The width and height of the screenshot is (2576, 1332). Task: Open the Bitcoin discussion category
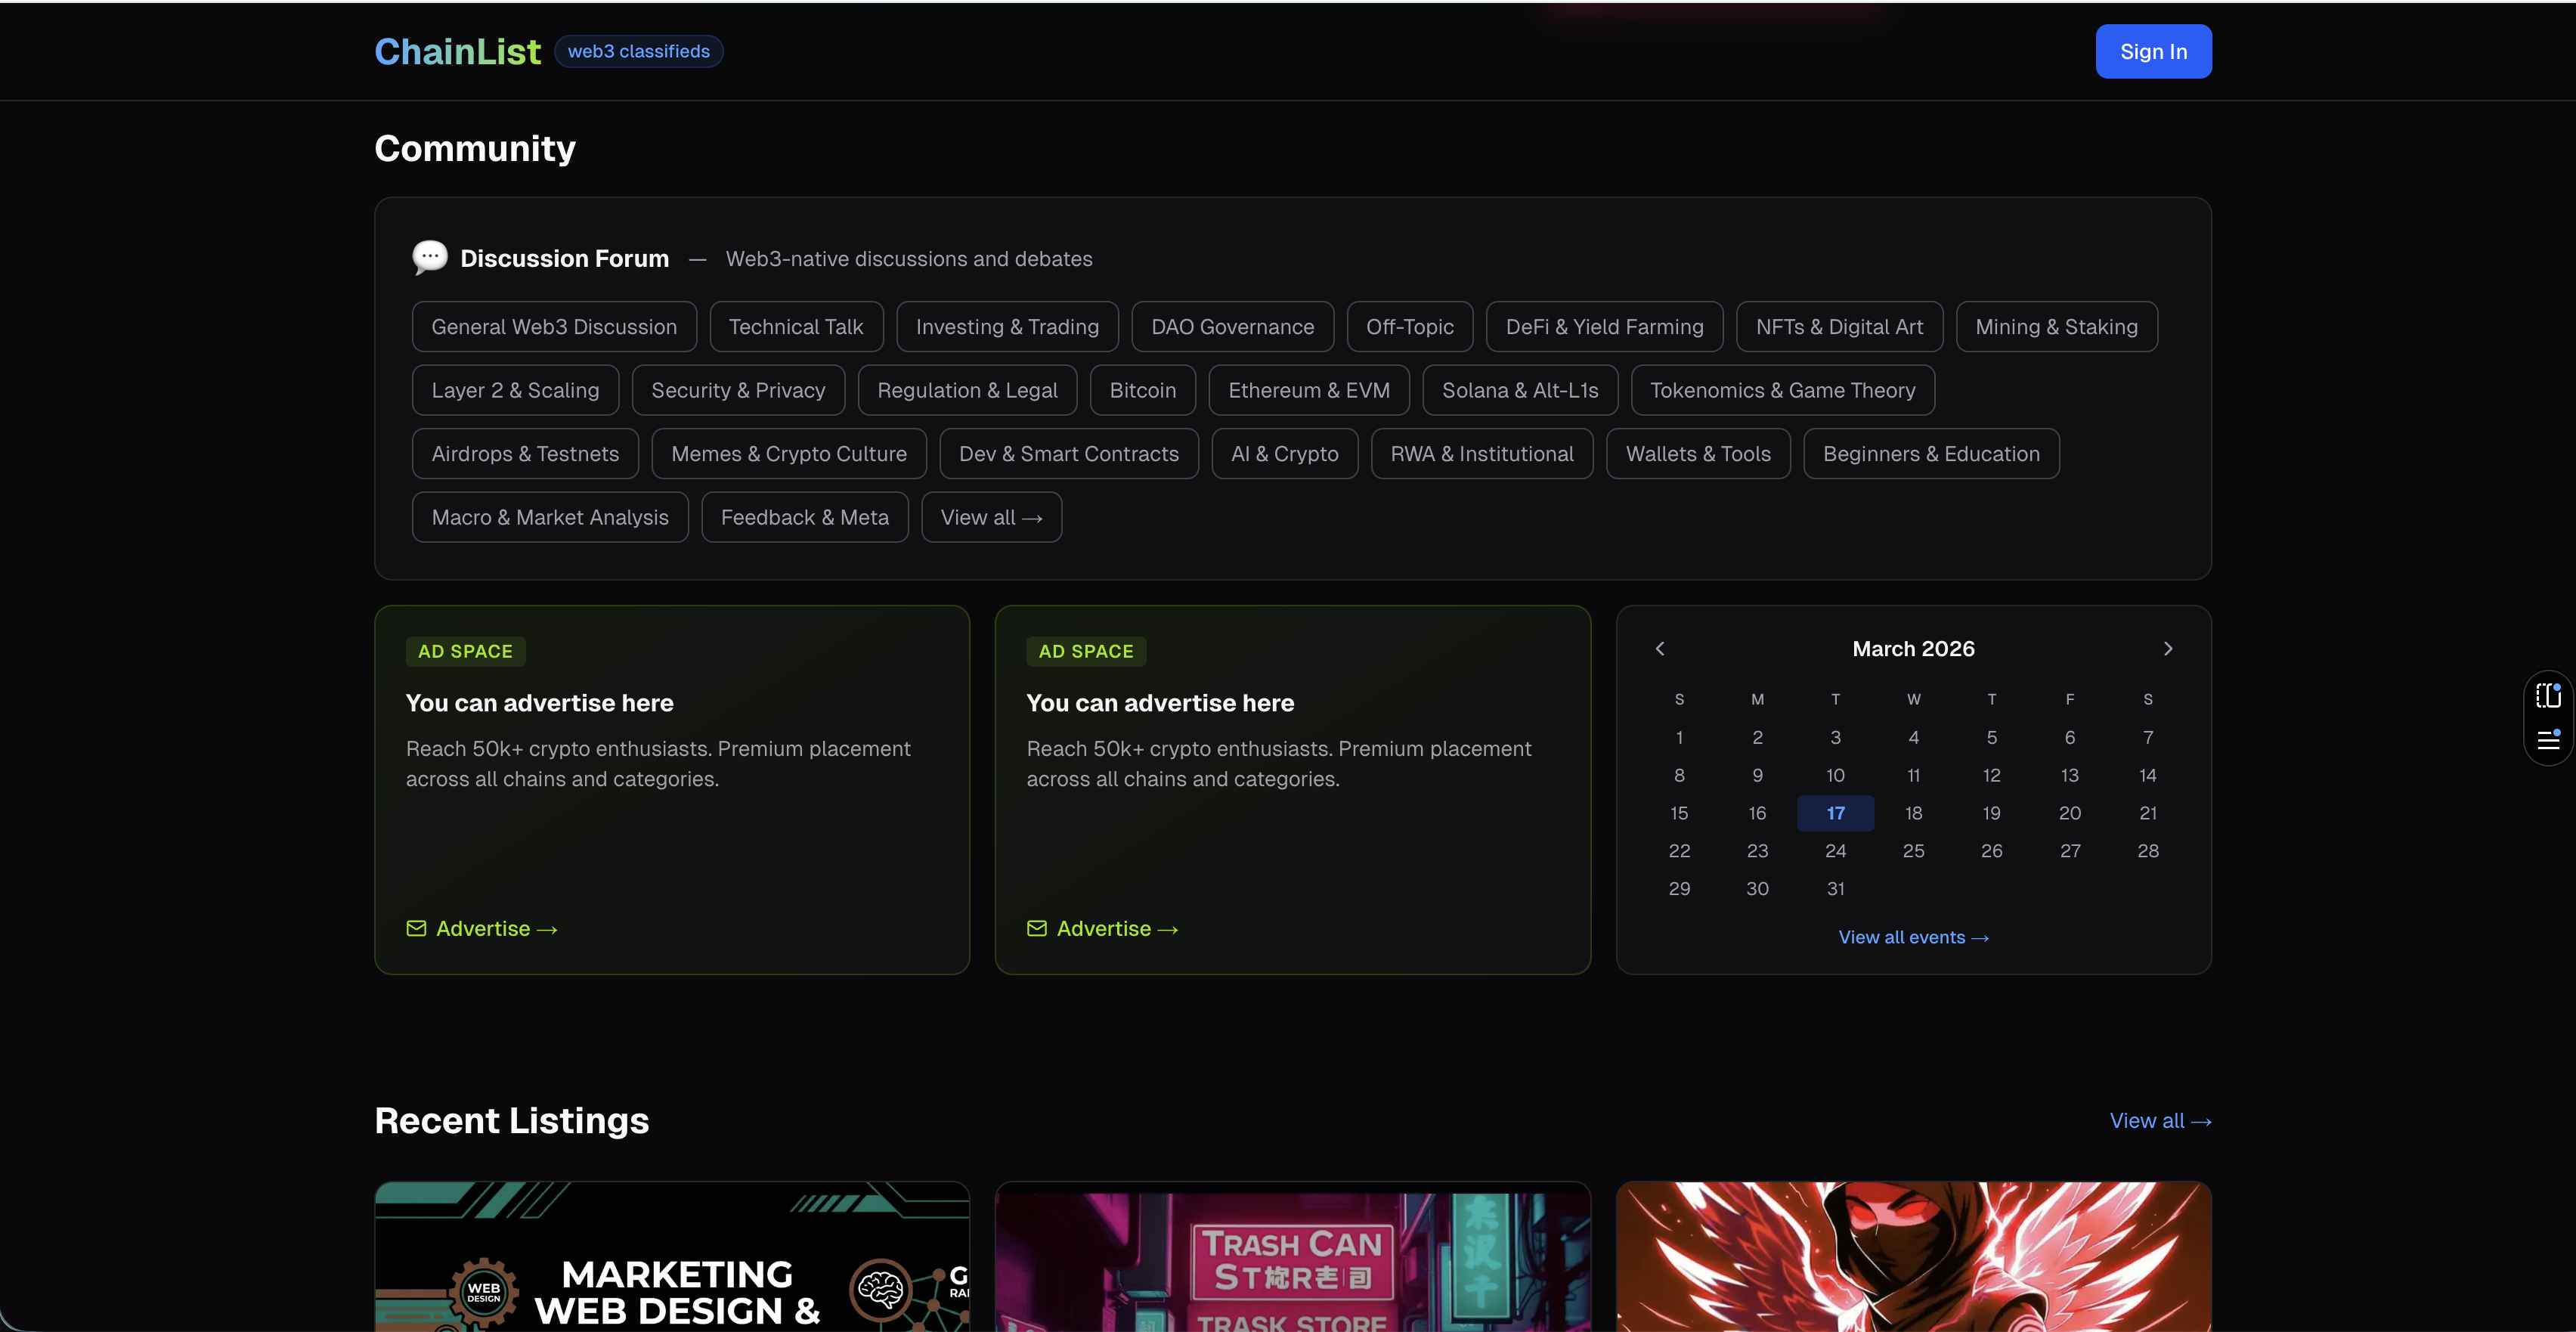(1142, 390)
